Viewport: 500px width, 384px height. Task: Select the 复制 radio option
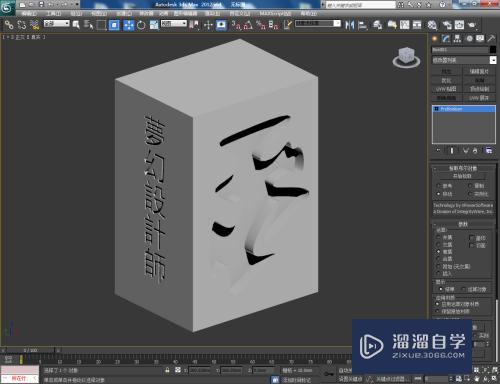pyautogui.click(x=470, y=186)
